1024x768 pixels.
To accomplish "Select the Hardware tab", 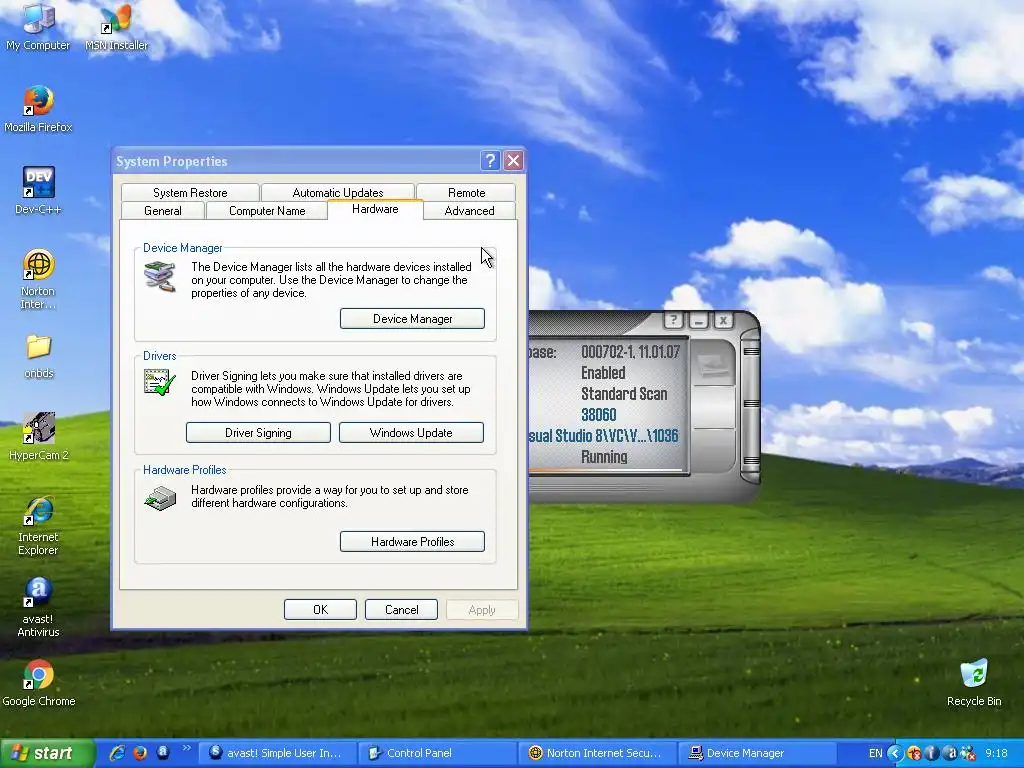I will point(375,209).
